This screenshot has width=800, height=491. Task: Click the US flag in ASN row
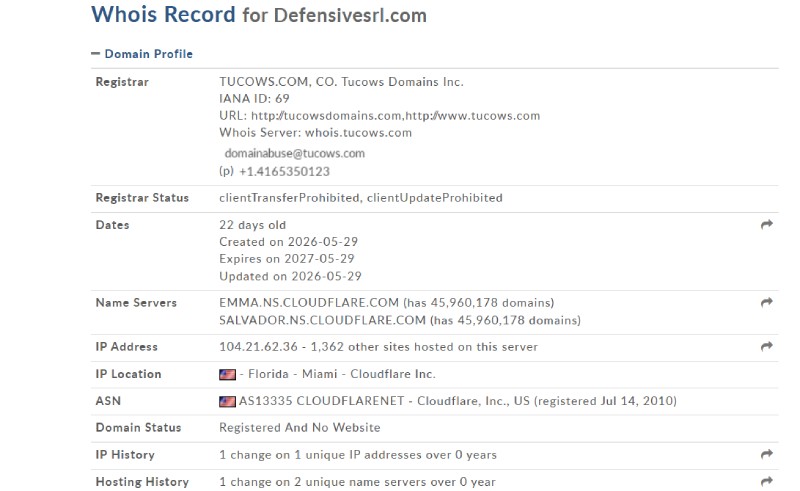pyautogui.click(x=228, y=401)
